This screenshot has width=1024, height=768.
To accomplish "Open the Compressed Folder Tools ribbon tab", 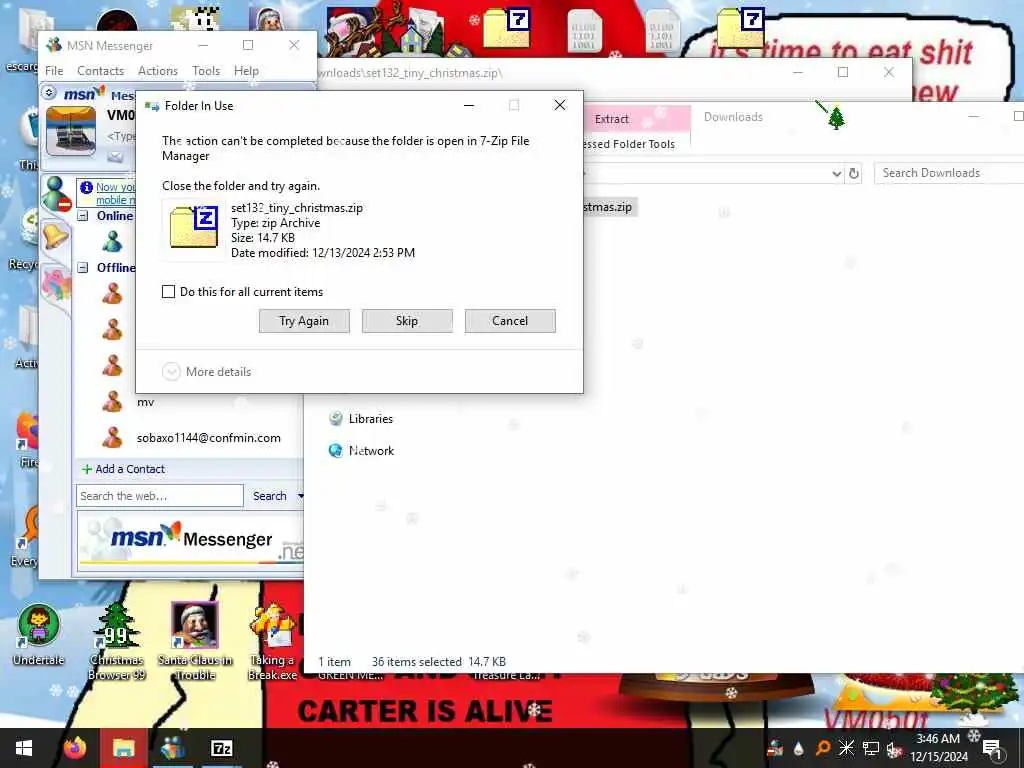I will click(629, 144).
